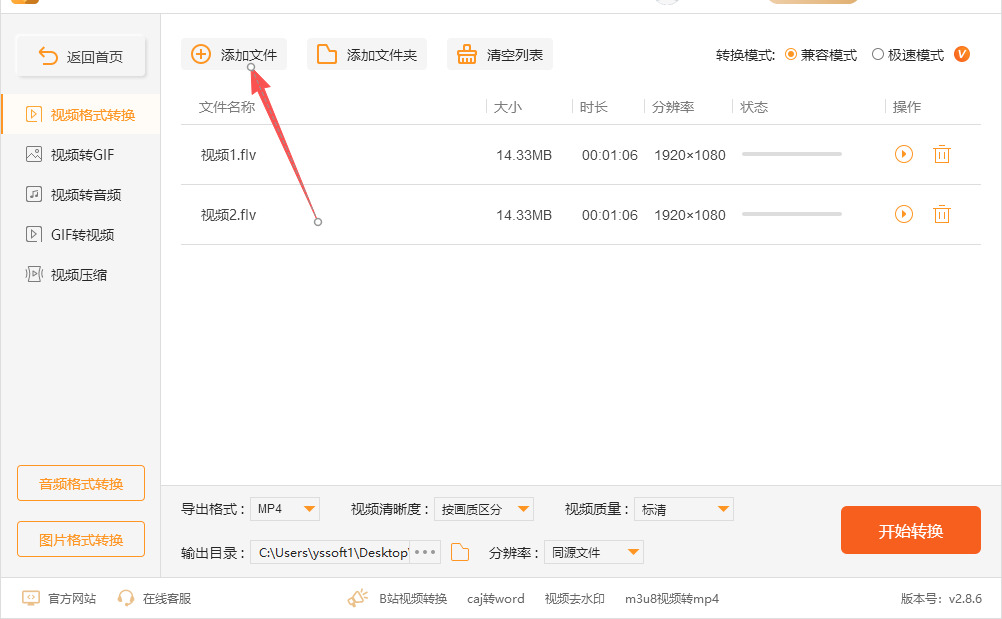Click 1920×1080 resolution of 视频2.flv
This screenshot has width=1002, height=619.
(690, 215)
